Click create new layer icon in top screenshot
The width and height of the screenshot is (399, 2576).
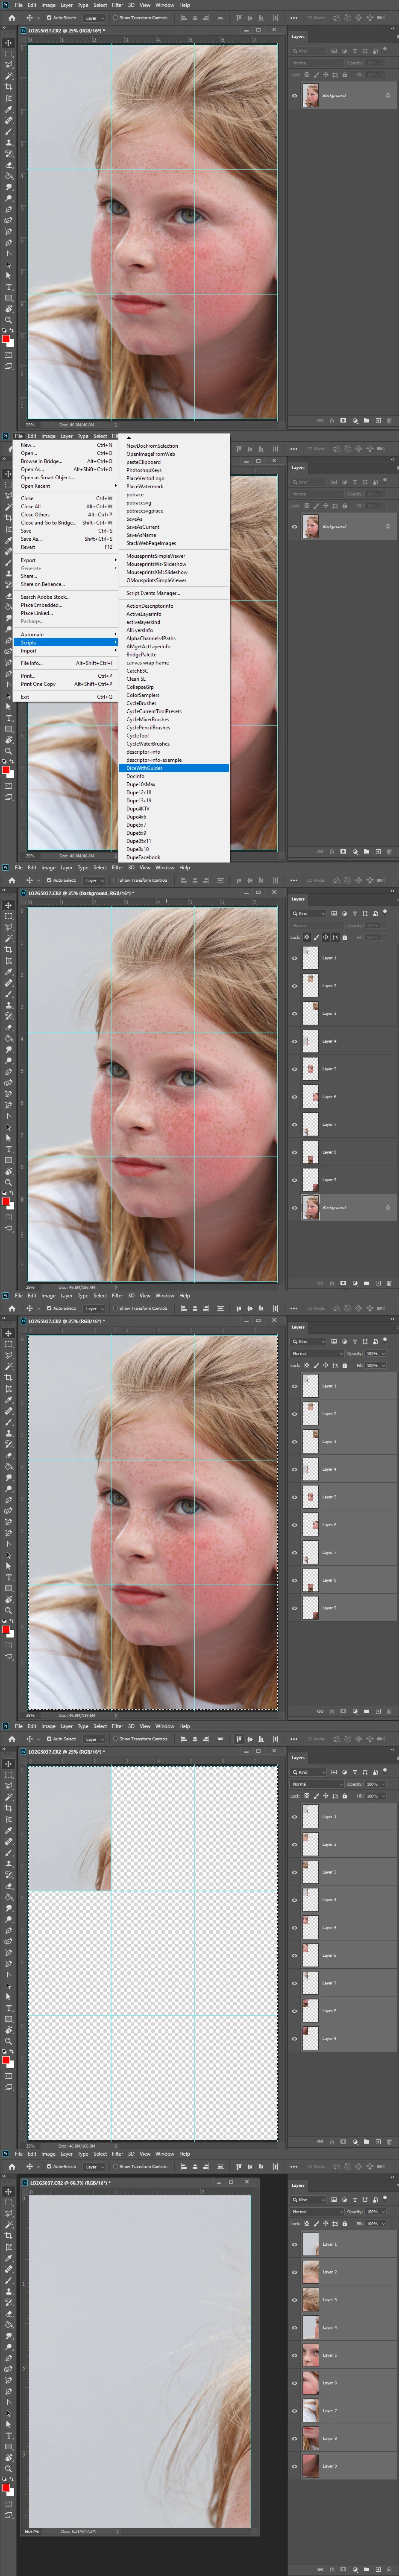378,420
